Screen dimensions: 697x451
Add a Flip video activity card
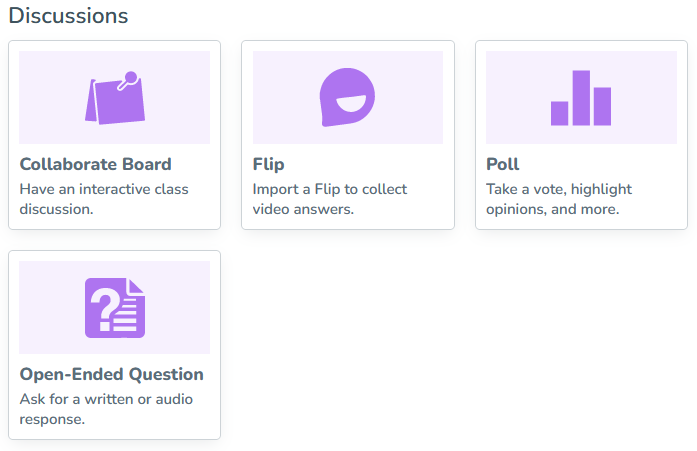coord(347,135)
